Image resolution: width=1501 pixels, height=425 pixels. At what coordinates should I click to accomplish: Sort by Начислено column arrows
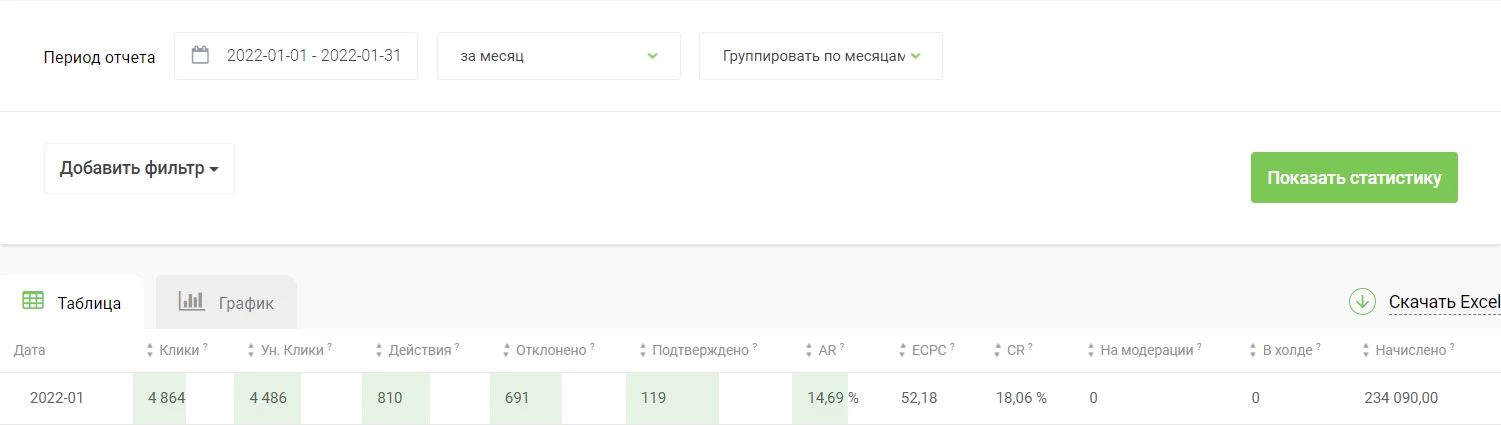pos(1367,351)
